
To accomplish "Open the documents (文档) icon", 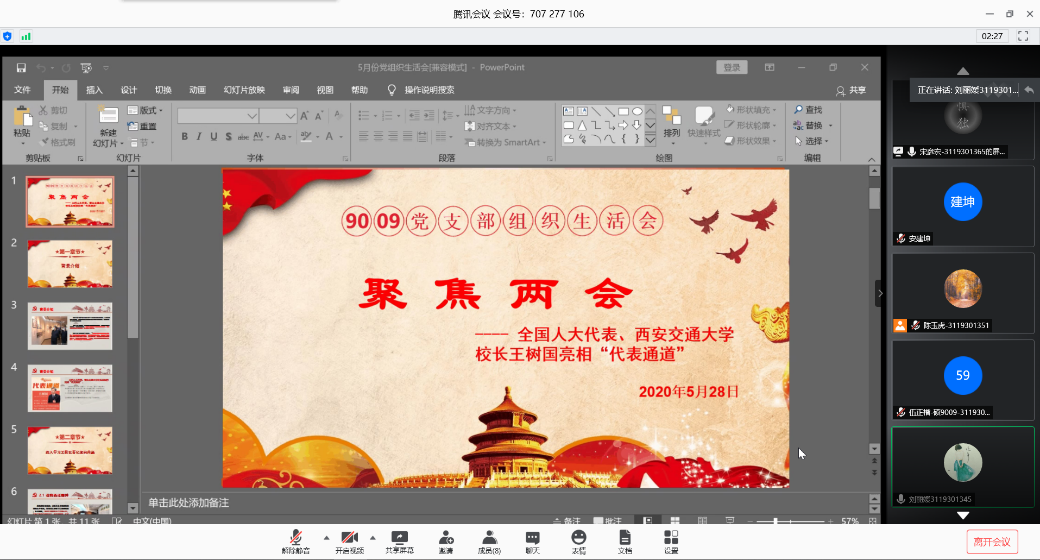I will pos(625,538).
